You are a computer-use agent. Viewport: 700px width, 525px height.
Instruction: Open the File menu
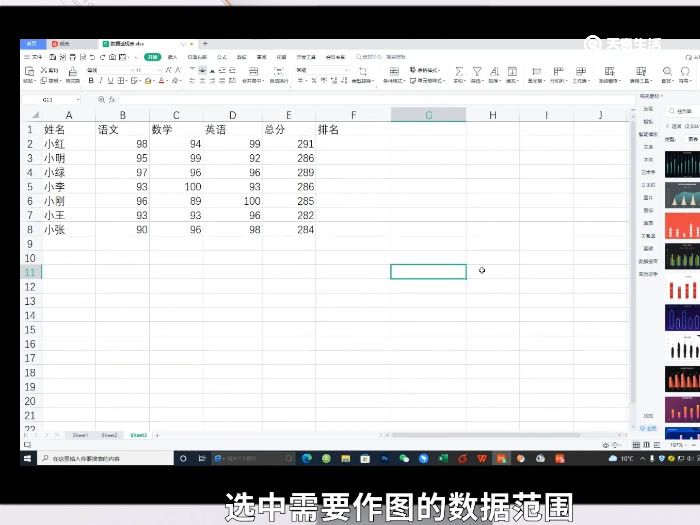point(33,57)
